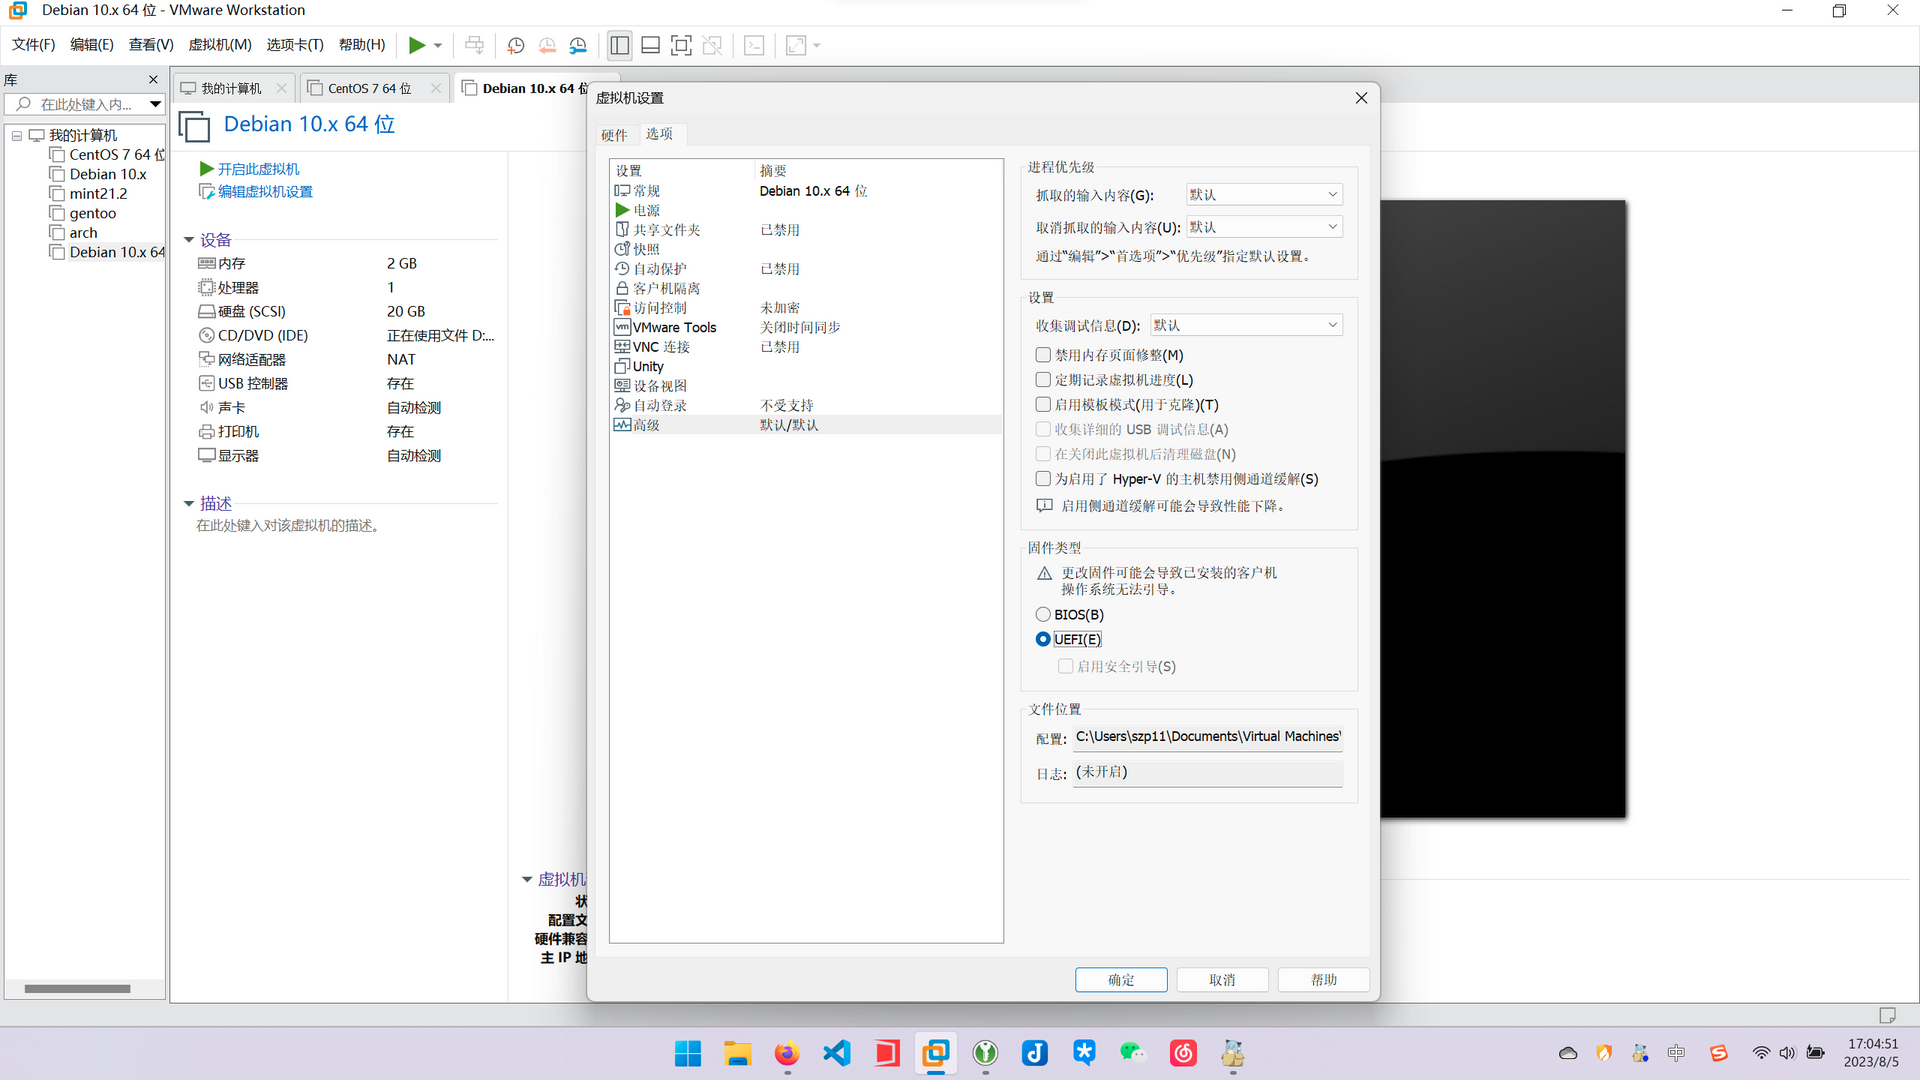The height and width of the screenshot is (1080, 1920).
Task: Collapse 我的计算机 tree node
Action: pos(17,135)
